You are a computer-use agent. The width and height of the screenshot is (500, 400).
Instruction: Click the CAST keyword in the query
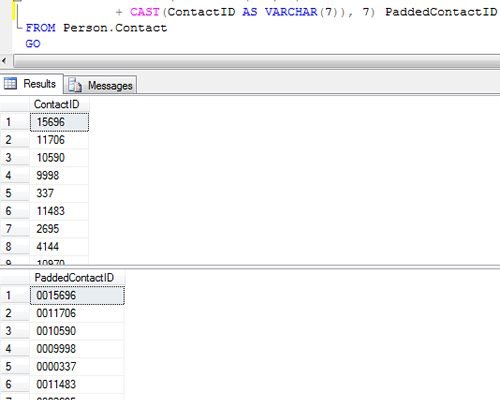click(145, 12)
